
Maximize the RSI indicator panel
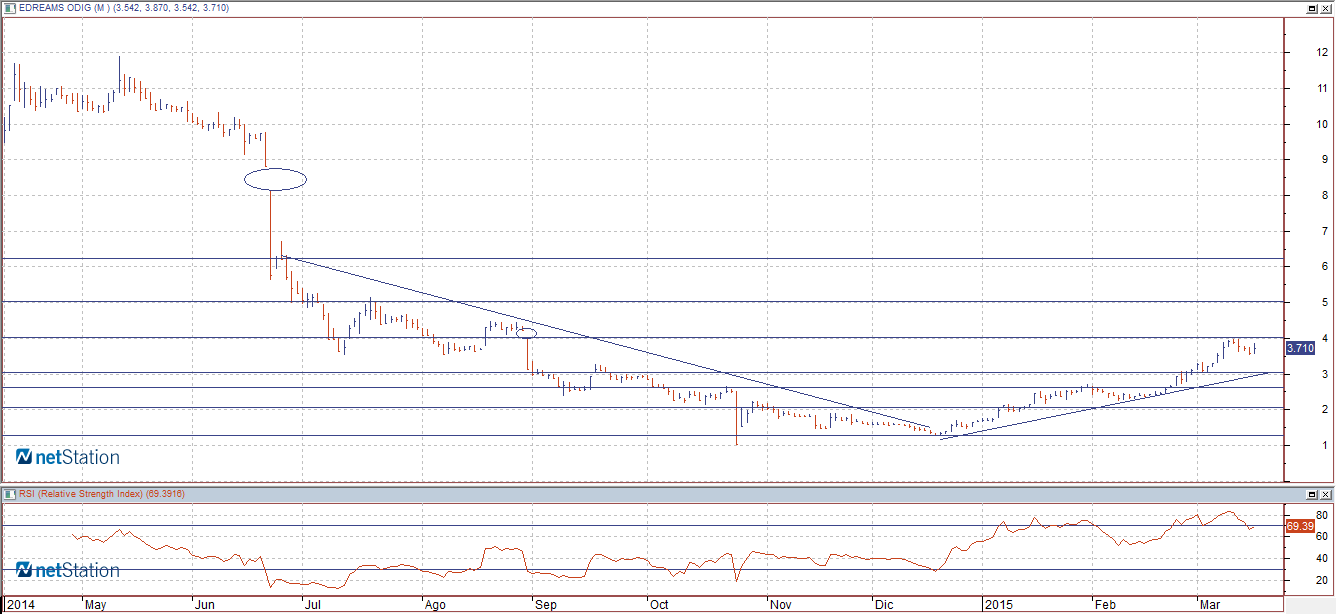pos(1312,494)
